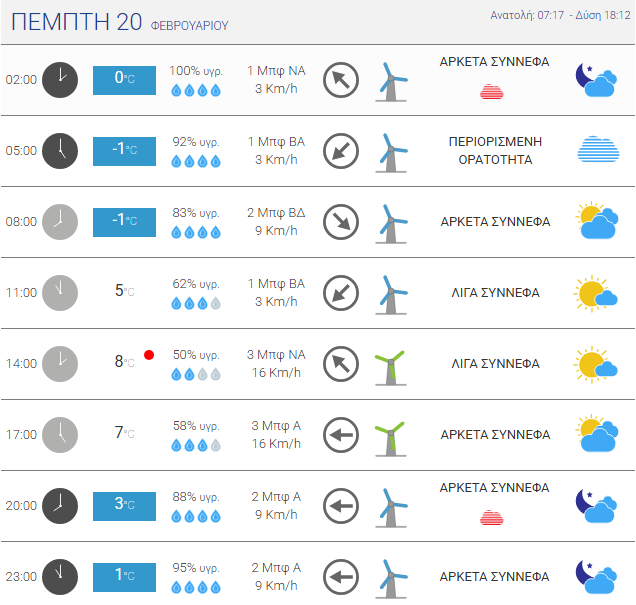Click ΠΕΡΙΟΡΙΣΜΕΝΗ ΟΡΑΤΟΤΗΤΑ description text
Image resolution: width=636 pixels, height=605 pixels.
(495, 150)
